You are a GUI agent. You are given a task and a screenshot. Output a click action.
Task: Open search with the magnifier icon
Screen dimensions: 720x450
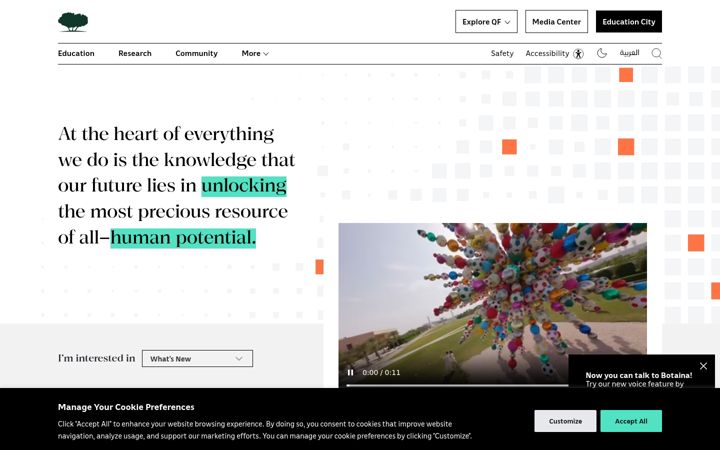[x=657, y=53]
